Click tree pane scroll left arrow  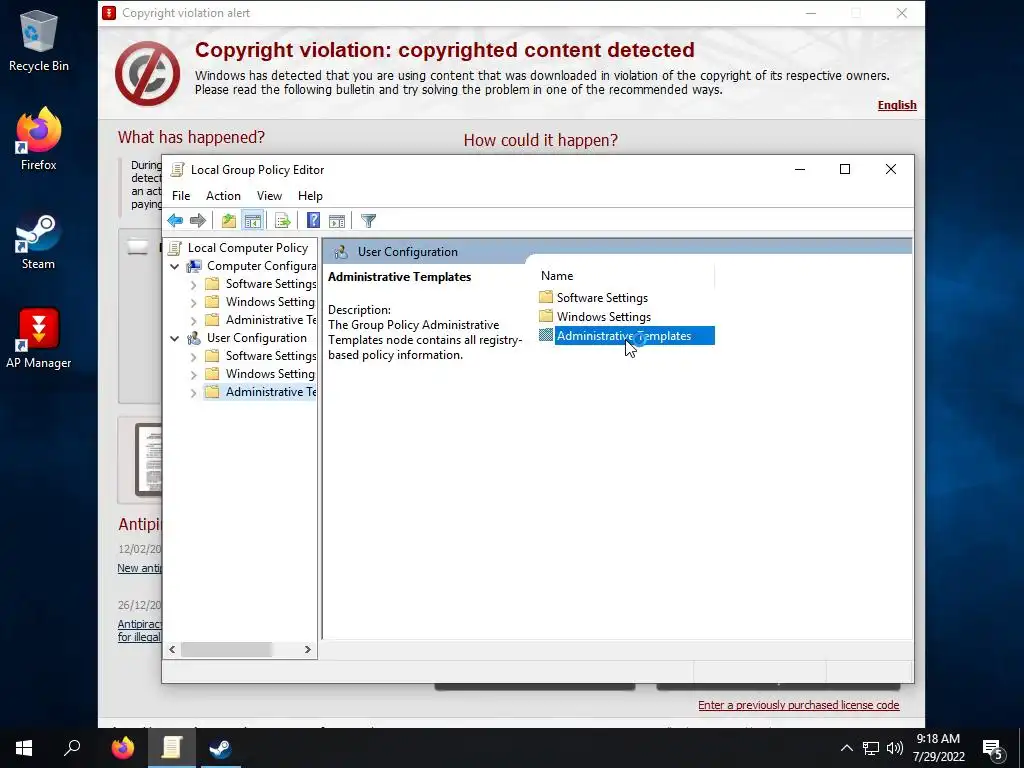tap(172, 650)
